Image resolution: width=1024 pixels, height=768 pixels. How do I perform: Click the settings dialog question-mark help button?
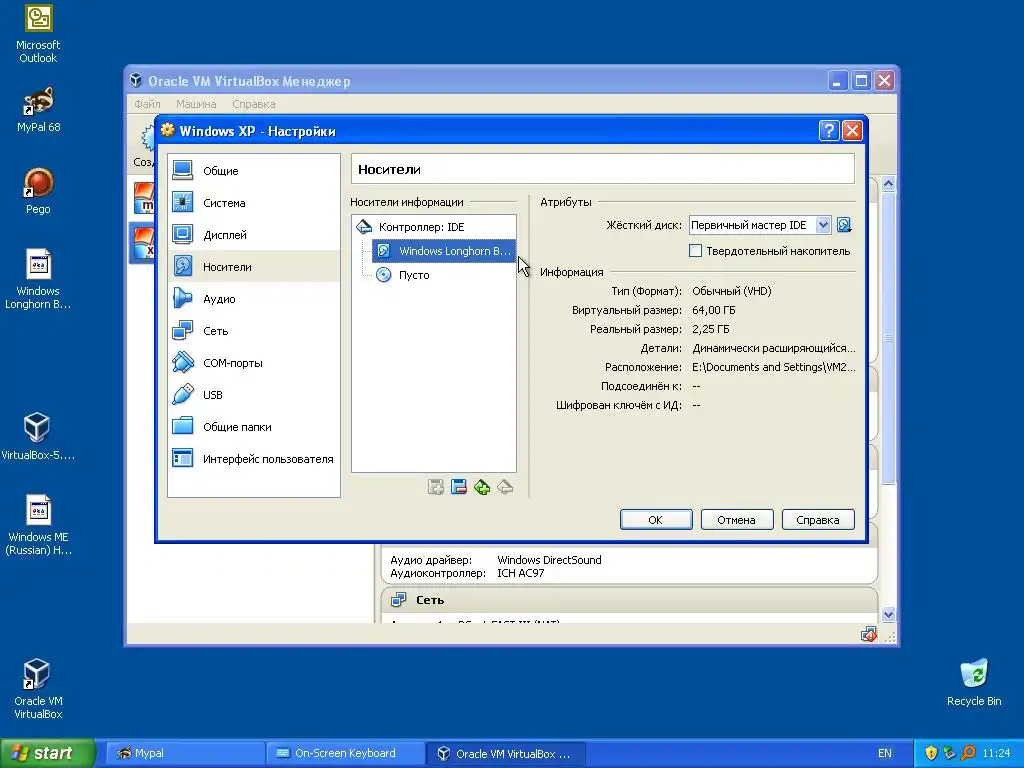(829, 131)
